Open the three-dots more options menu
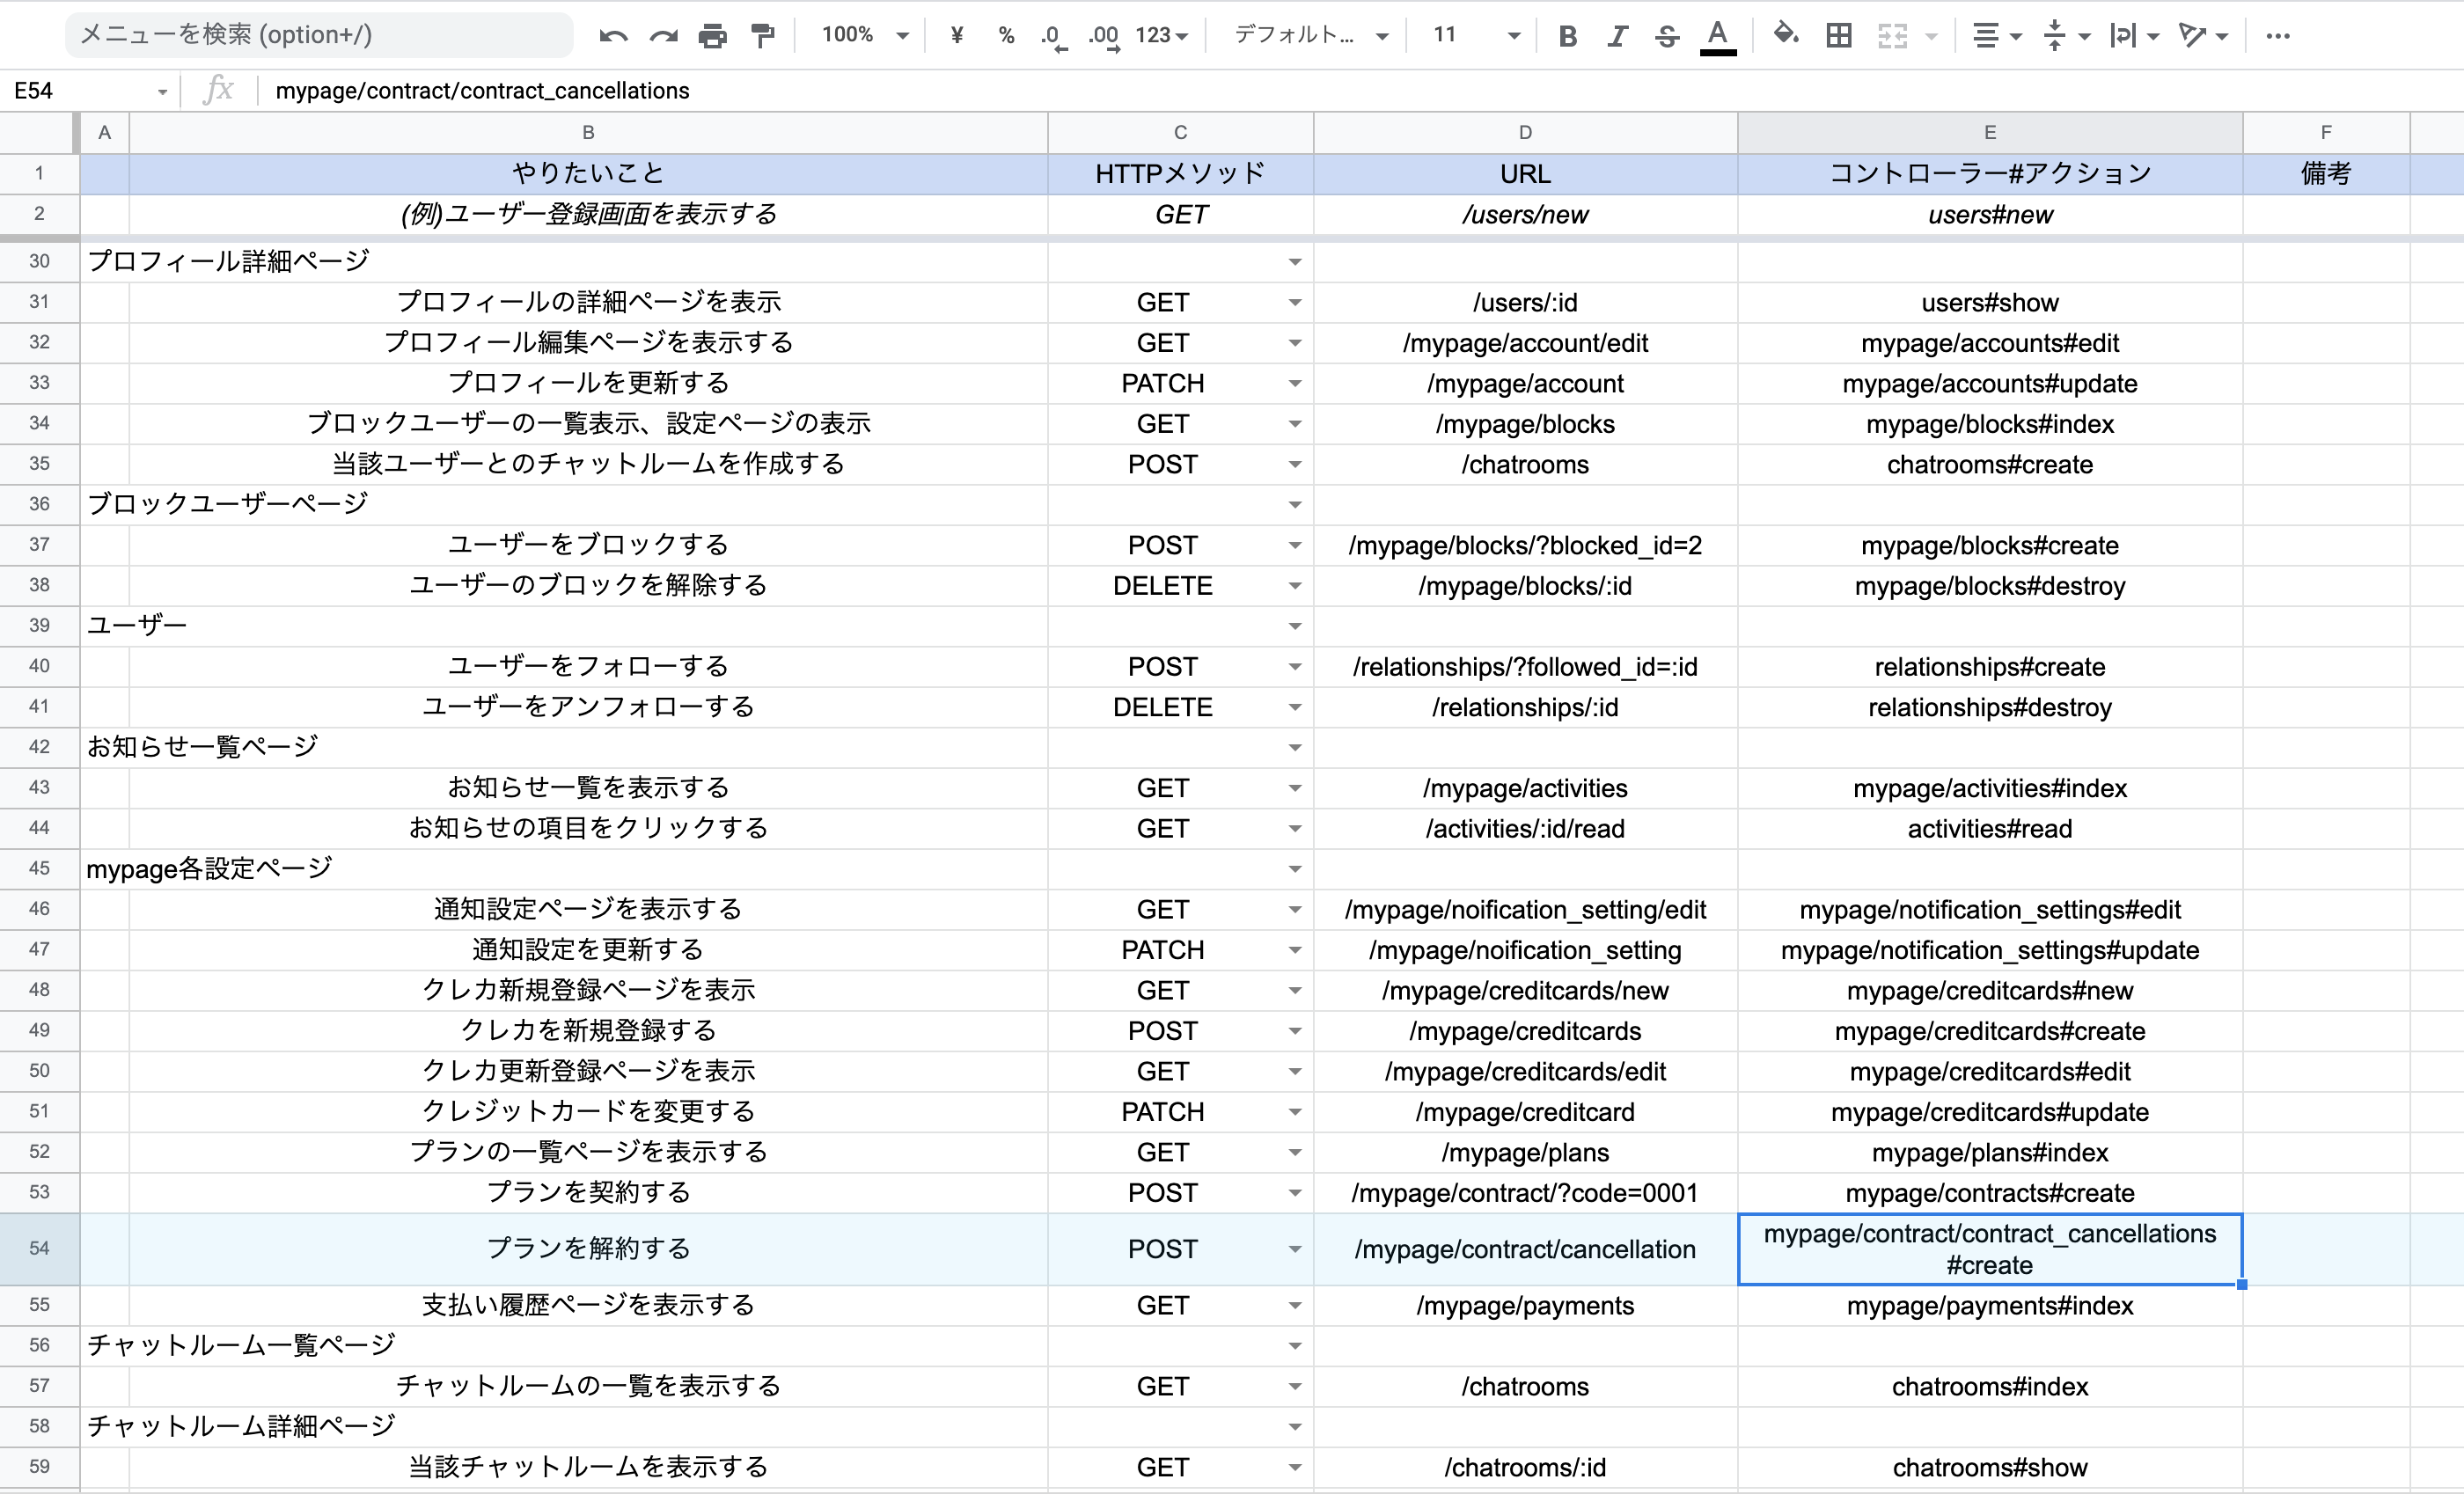This screenshot has height=1494, width=2464. click(2278, 36)
